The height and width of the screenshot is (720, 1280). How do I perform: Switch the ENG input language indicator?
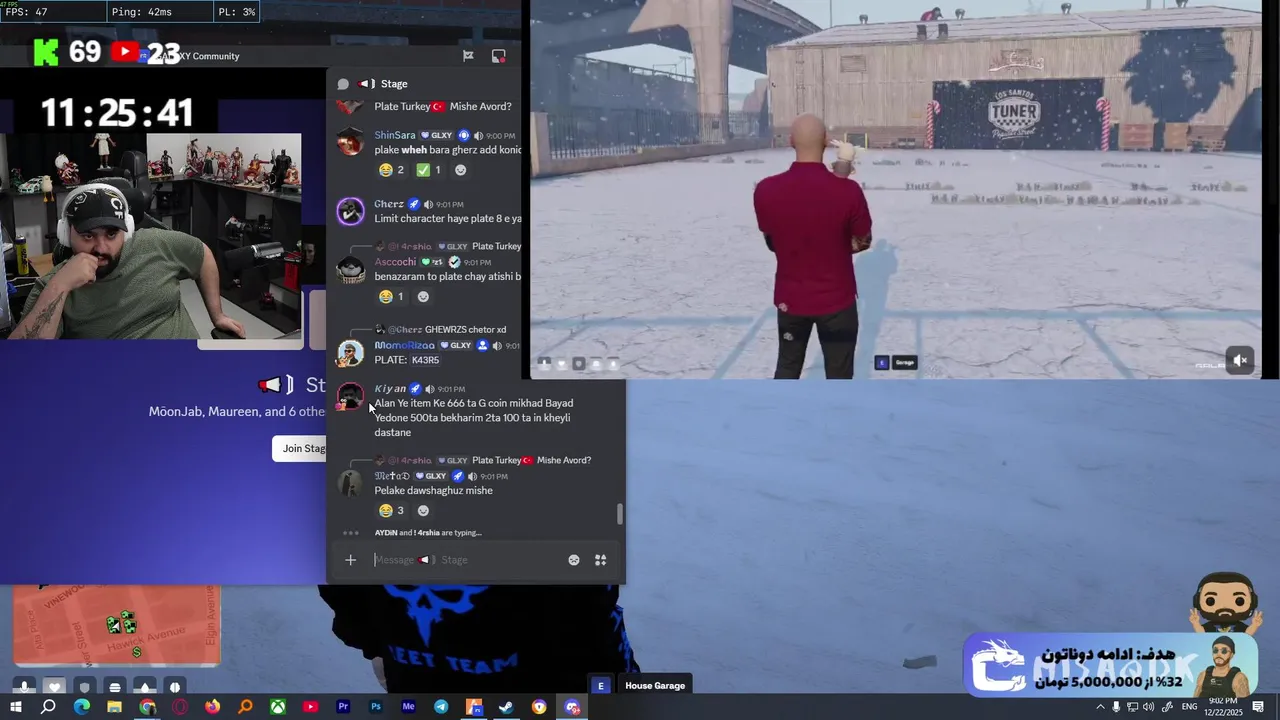click(x=1190, y=707)
